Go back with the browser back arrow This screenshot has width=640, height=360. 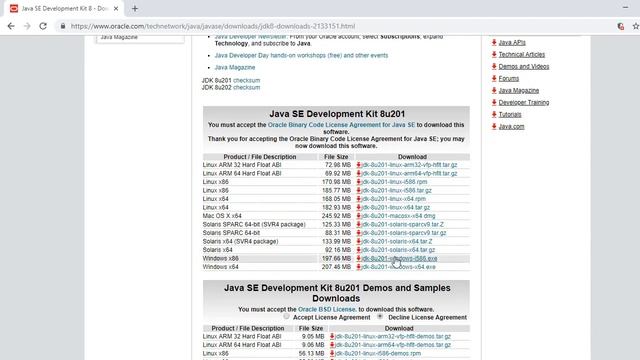click(x=11, y=26)
